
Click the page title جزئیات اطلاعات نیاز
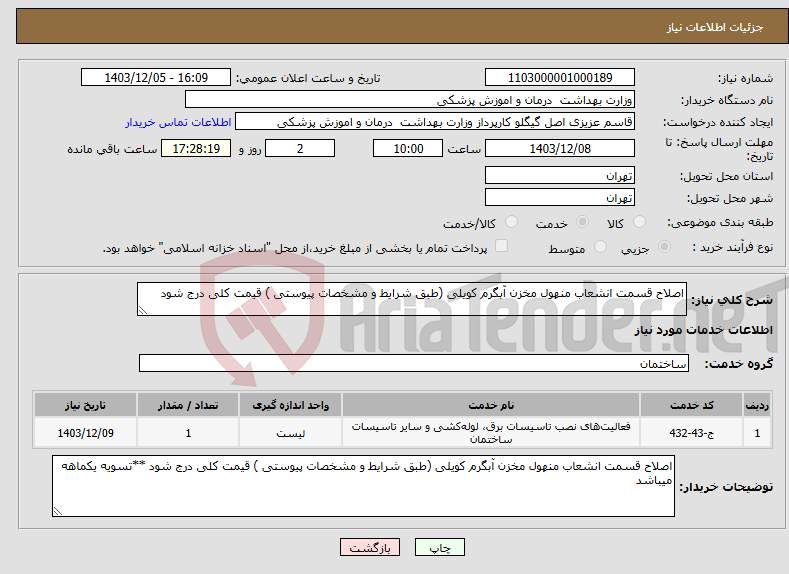point(715,27)
